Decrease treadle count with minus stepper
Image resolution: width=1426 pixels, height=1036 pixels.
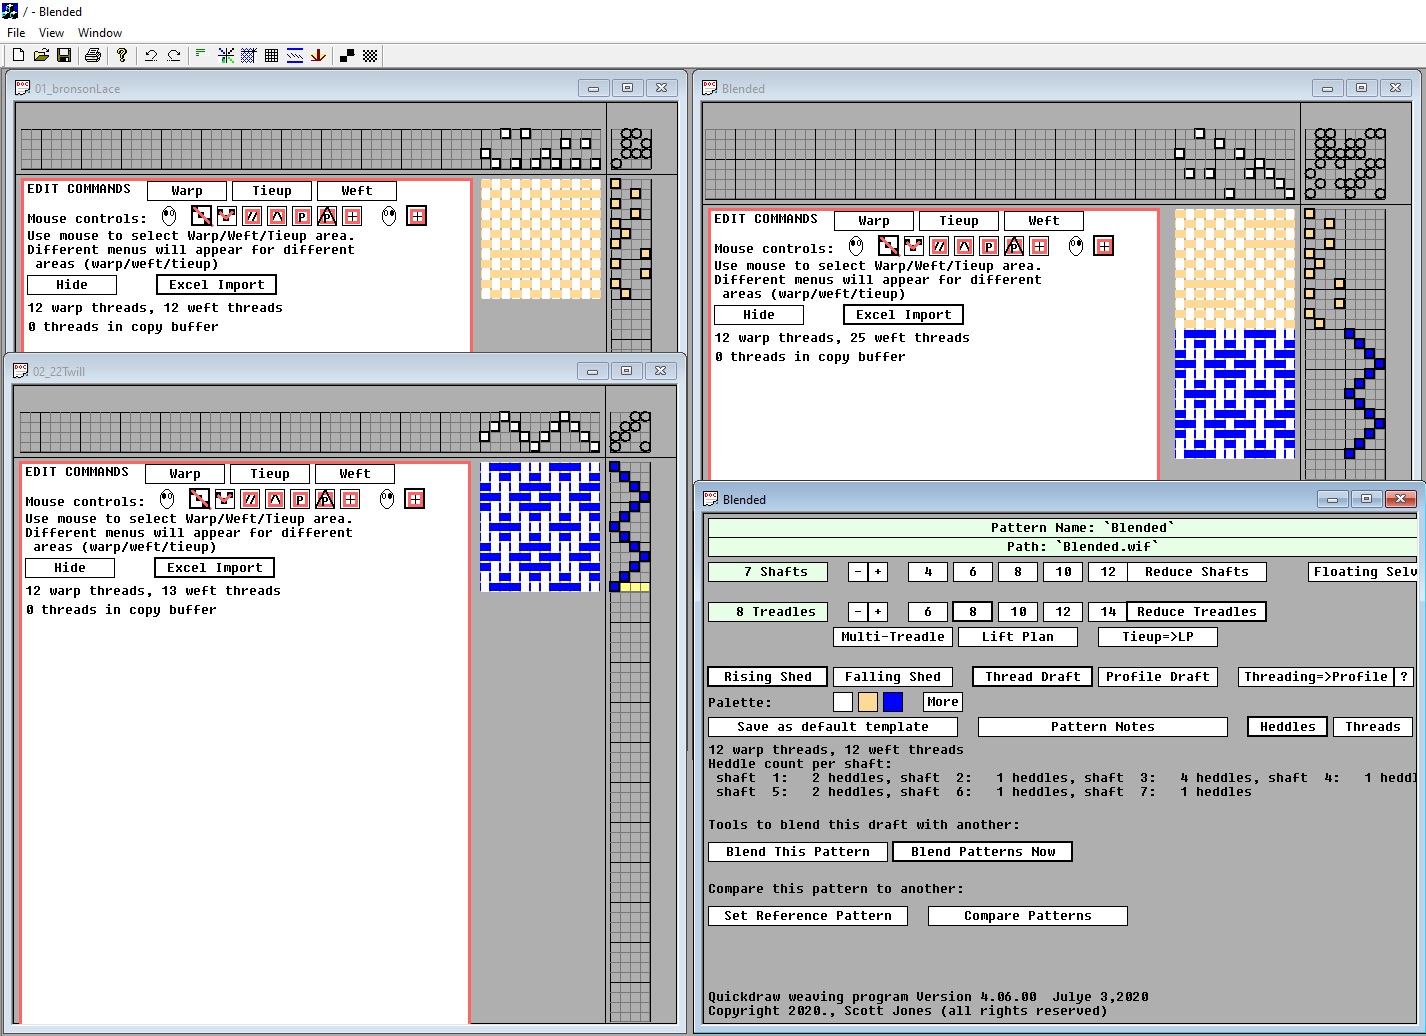click(x=858, y=612)
